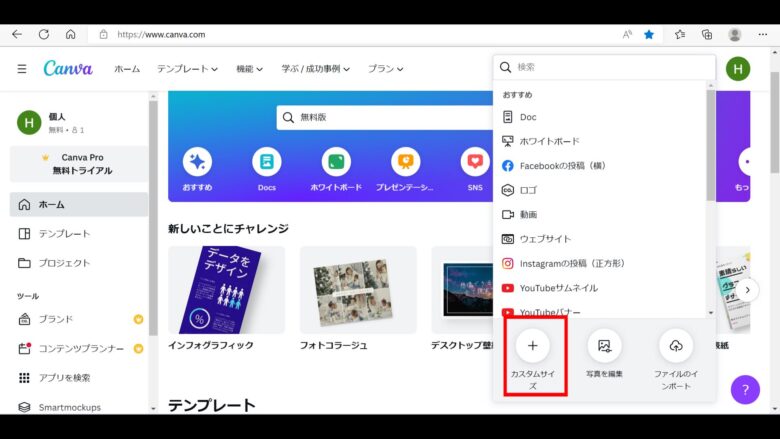Open the Canva hamburger menu

(x=22, y=69)
